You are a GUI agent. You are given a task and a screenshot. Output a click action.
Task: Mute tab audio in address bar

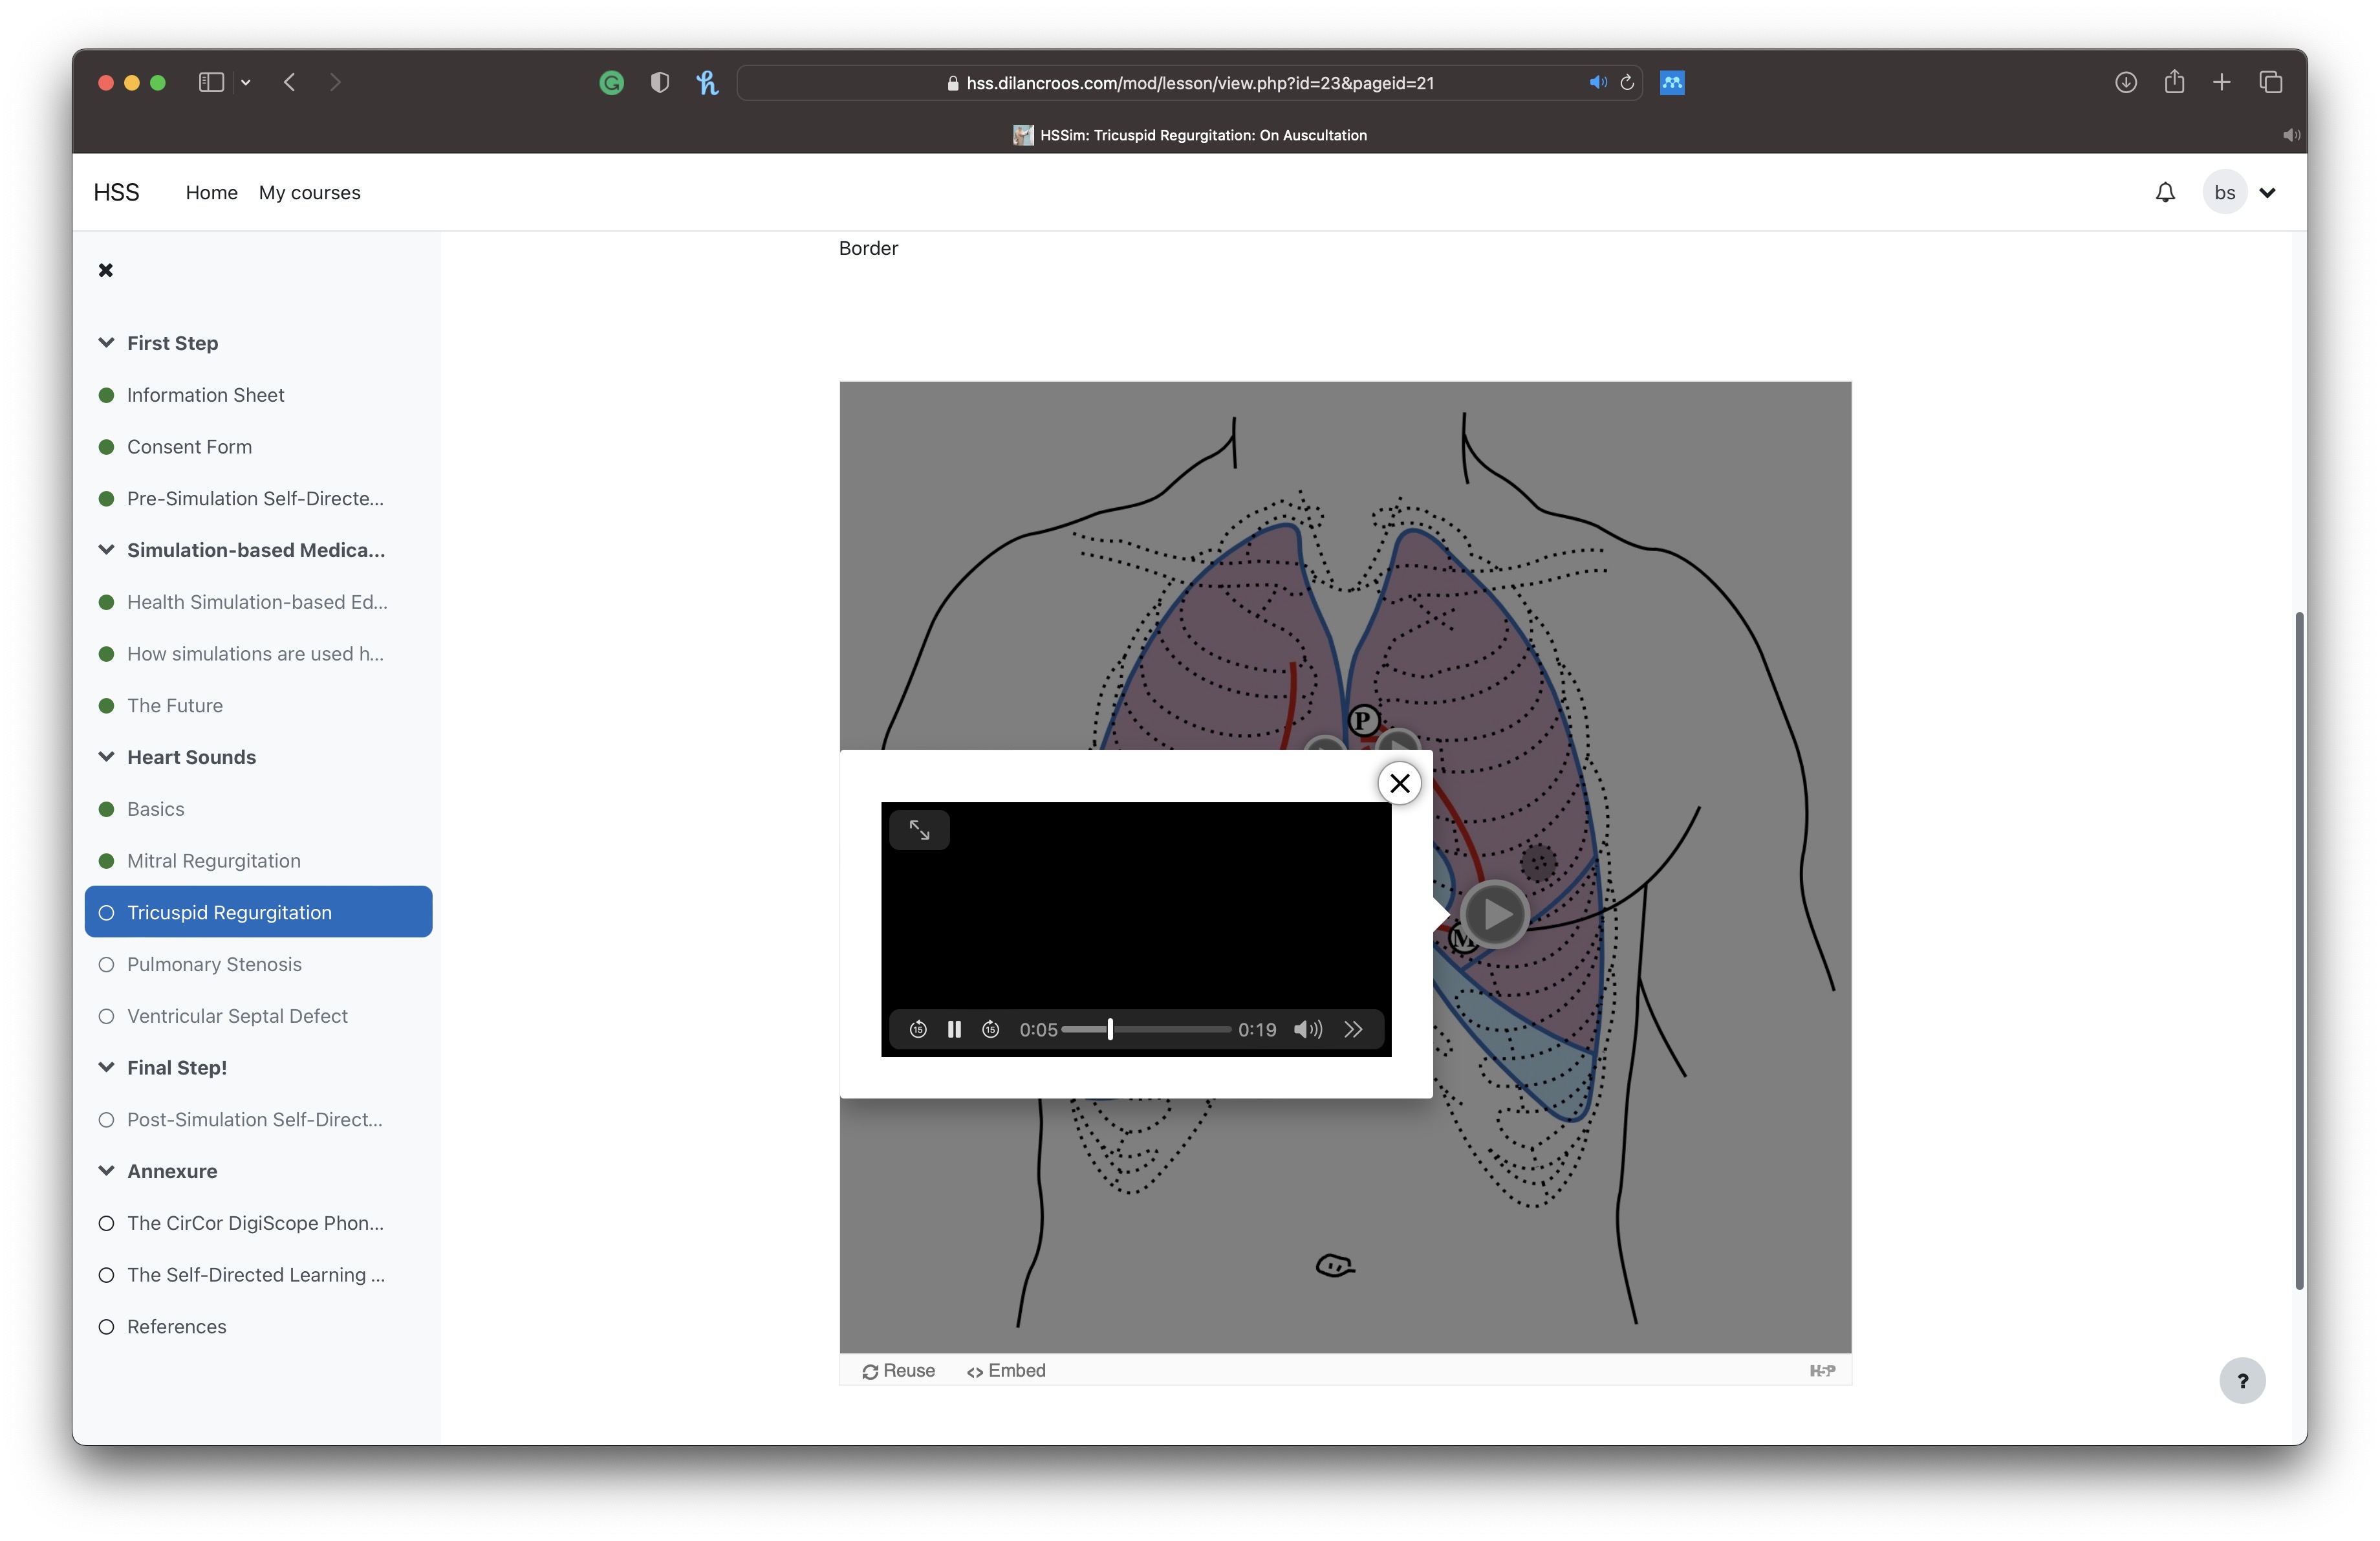[1597, 82]
